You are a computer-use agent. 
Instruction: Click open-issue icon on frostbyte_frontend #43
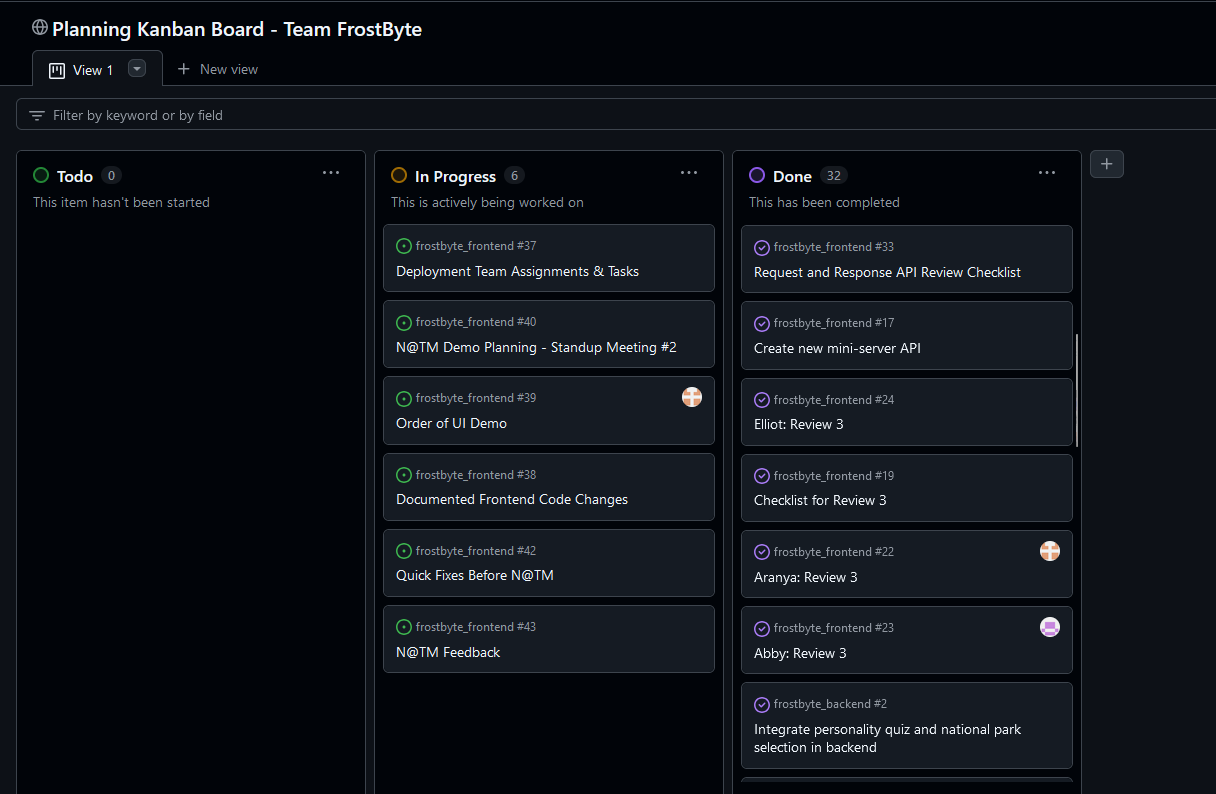(x=404, y=627)
